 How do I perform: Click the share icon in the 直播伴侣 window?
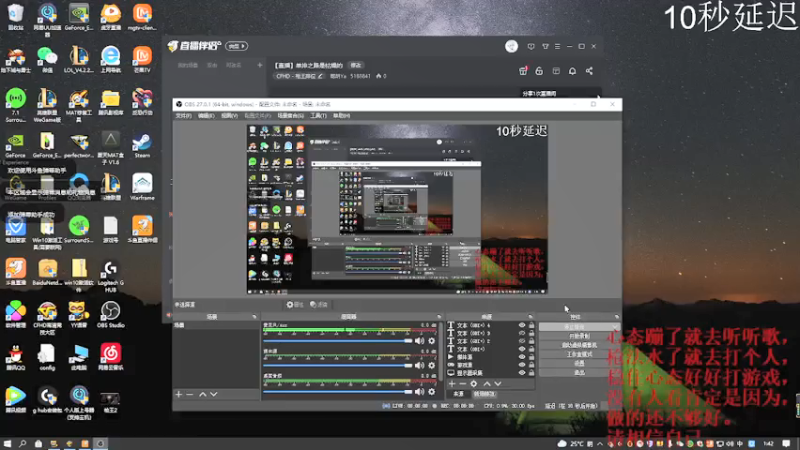[589, 71]
